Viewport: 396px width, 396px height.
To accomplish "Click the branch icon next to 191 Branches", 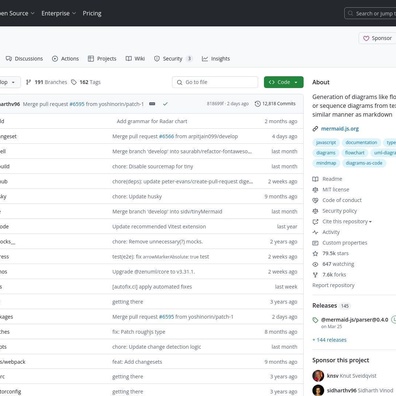I will point(28,82).
